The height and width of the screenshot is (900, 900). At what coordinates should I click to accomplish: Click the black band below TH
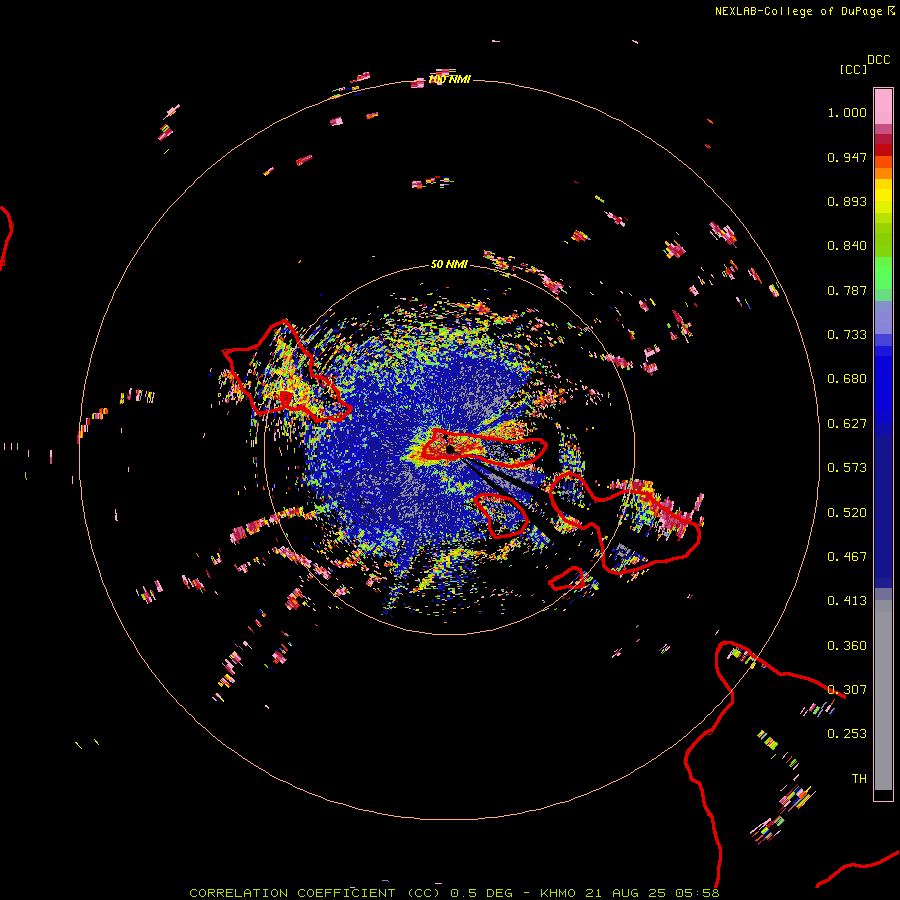pos(883,794)
